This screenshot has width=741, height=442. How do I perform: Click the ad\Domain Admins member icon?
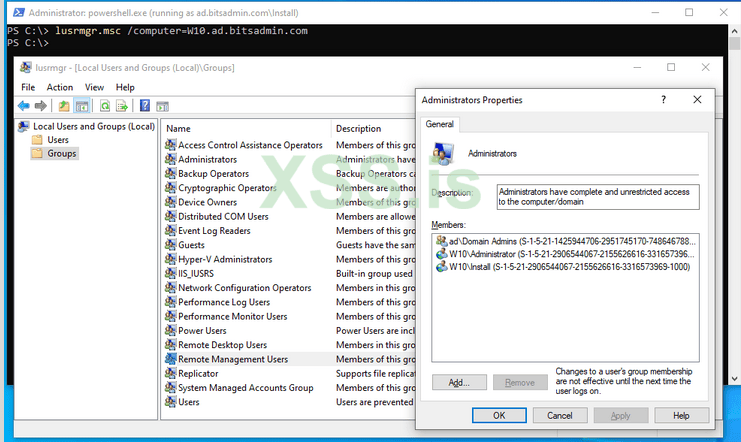(441, 241)
